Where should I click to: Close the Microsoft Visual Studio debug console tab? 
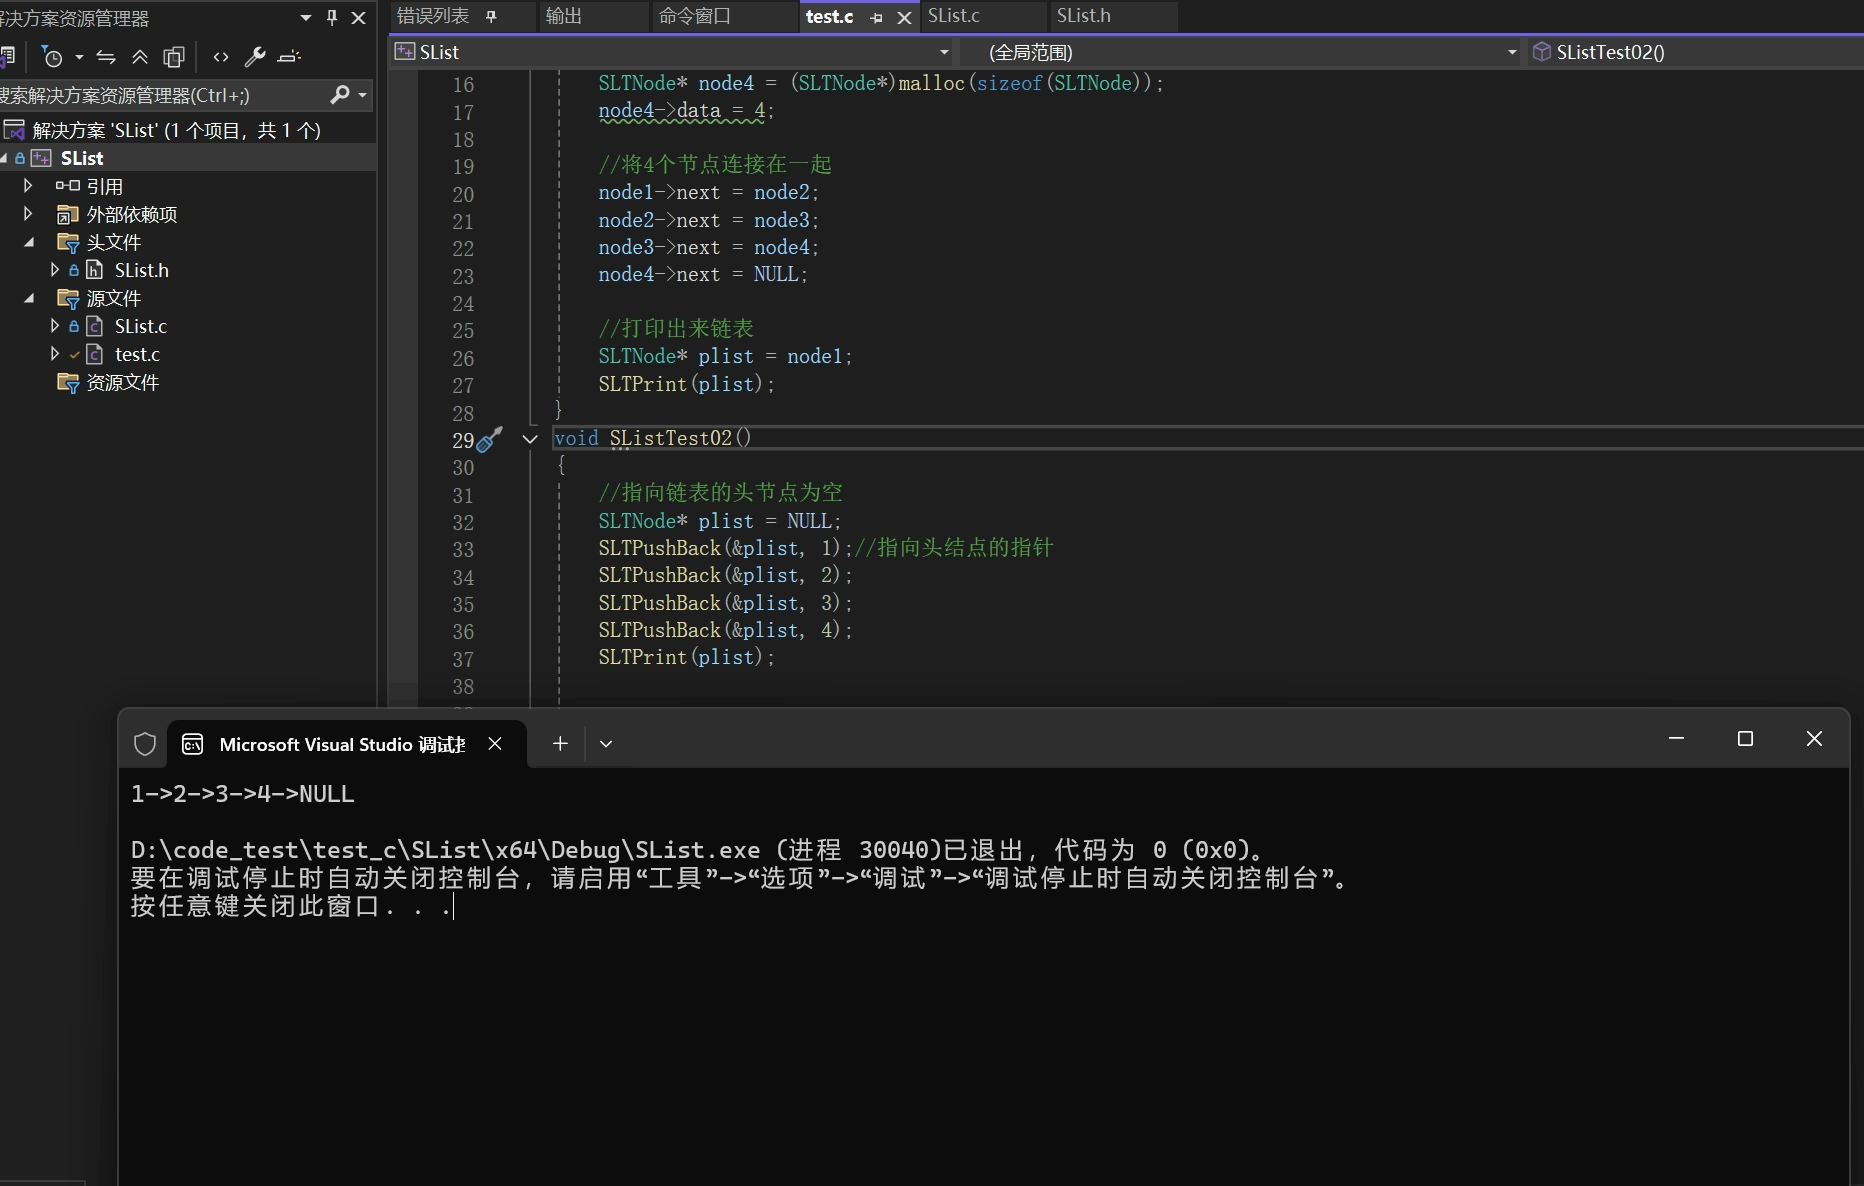click(x=495, y=743)
